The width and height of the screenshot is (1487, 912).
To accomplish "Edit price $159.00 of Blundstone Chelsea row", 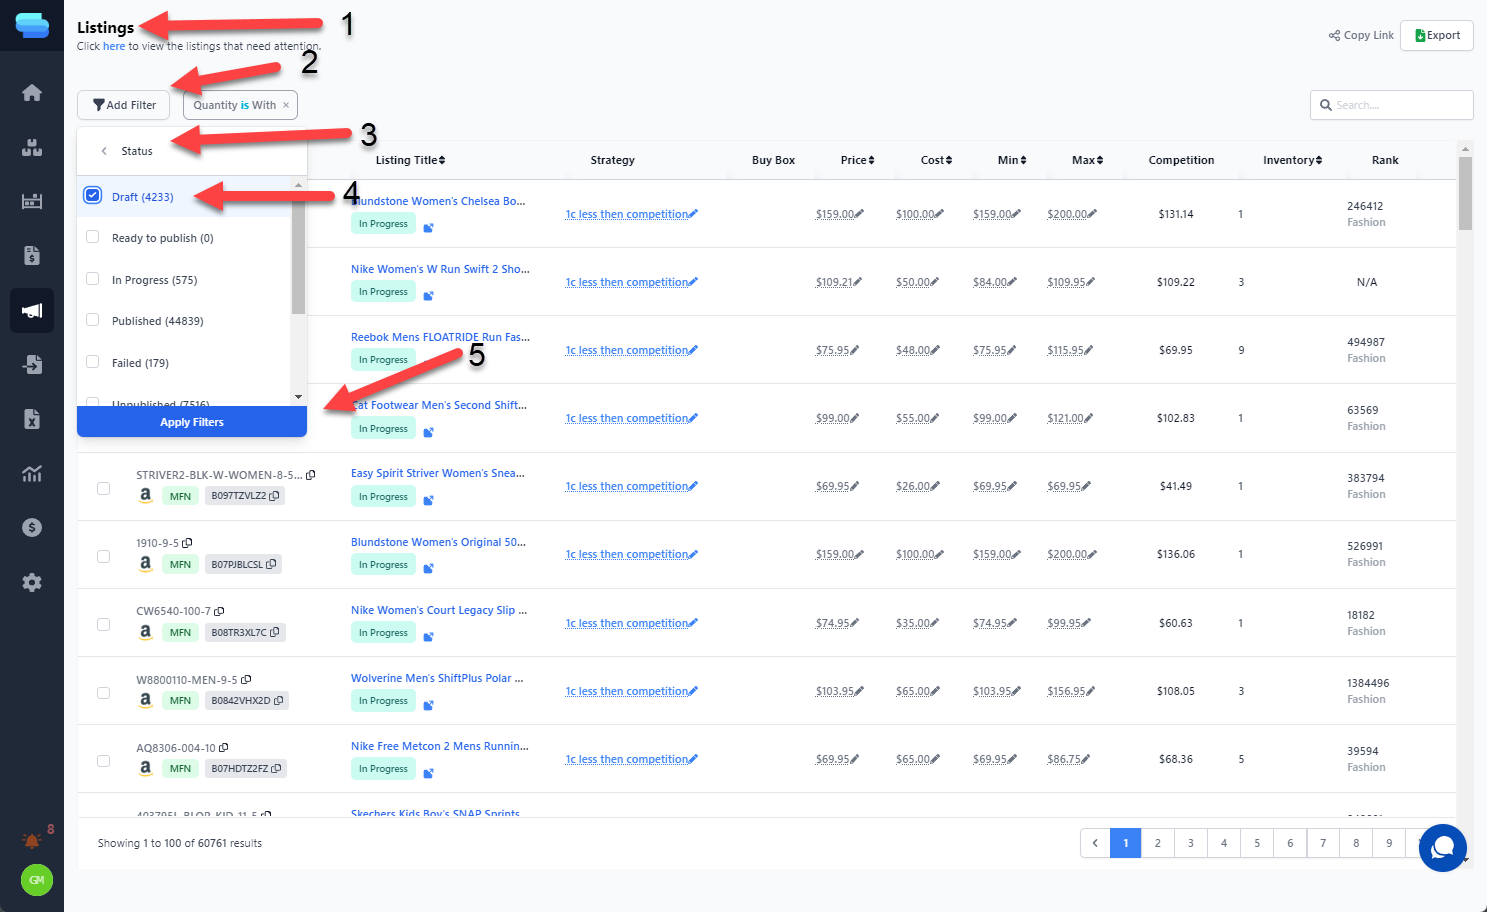I will (859, 214).
